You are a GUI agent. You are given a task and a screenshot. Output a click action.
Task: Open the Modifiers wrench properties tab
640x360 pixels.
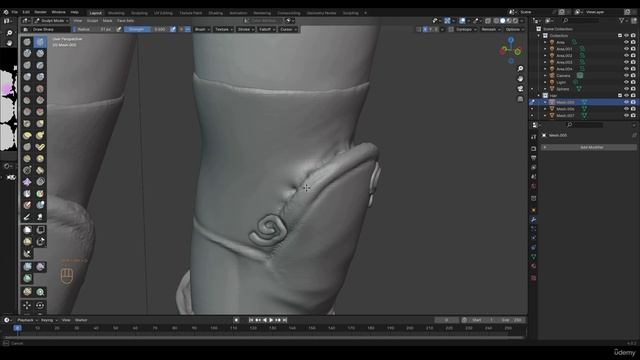click(x=533, y=220)
